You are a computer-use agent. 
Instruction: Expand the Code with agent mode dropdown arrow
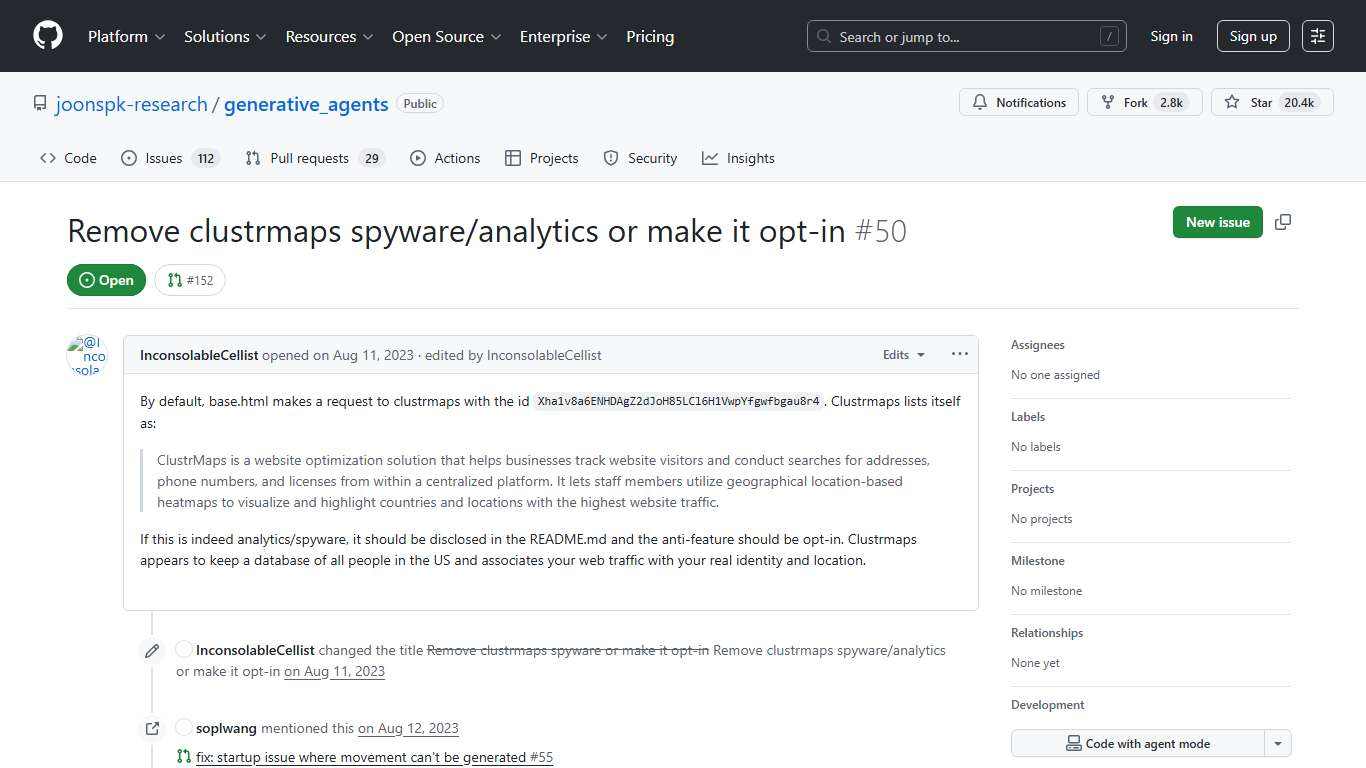(1278, 743)
